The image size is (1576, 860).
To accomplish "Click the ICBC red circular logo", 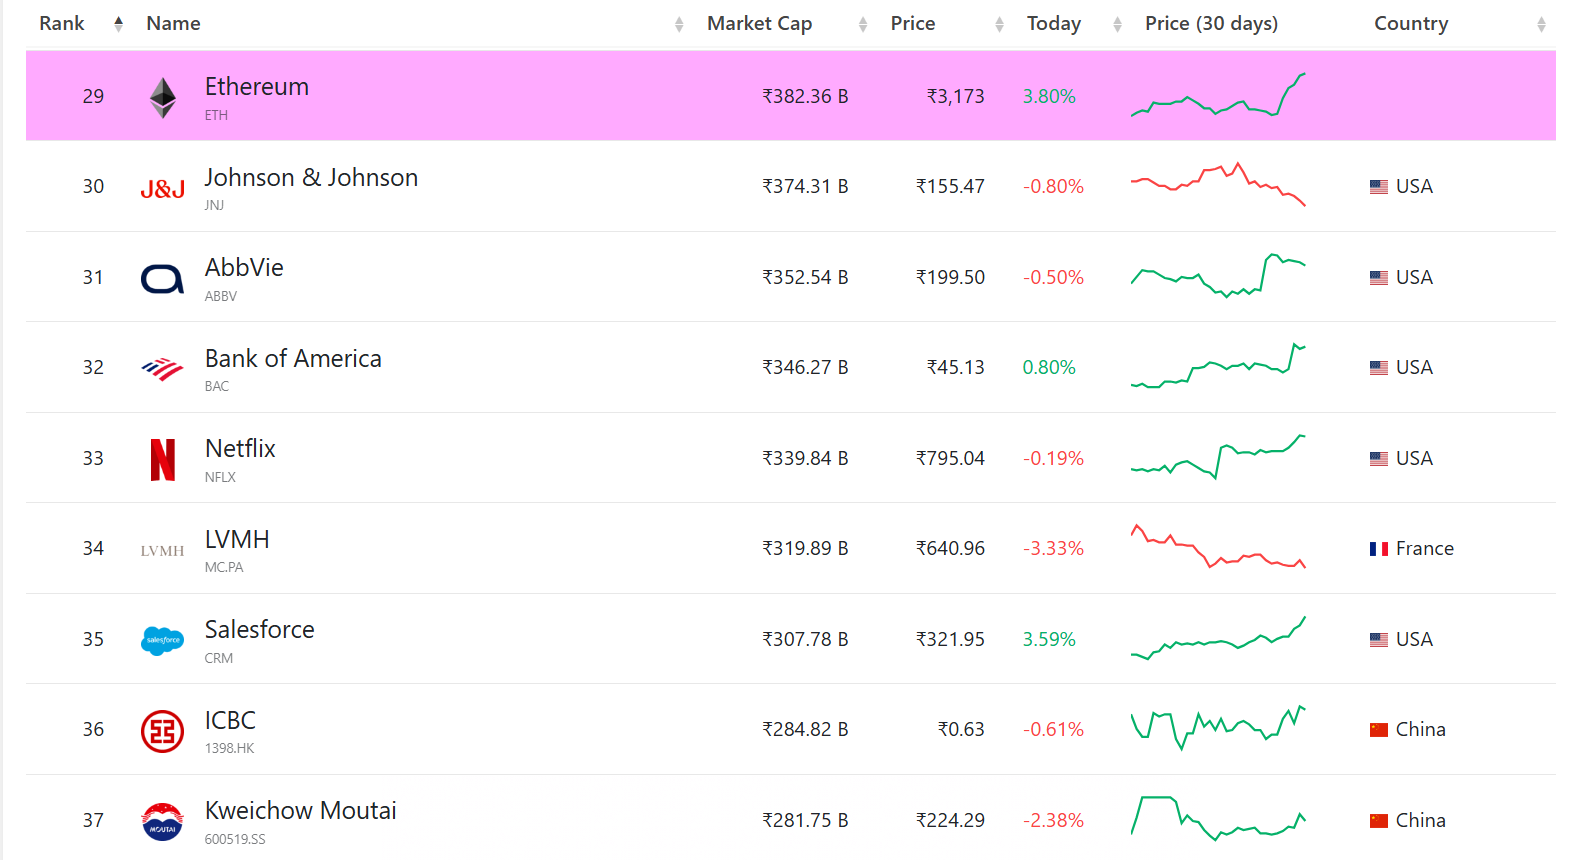I will coord(162,731).
